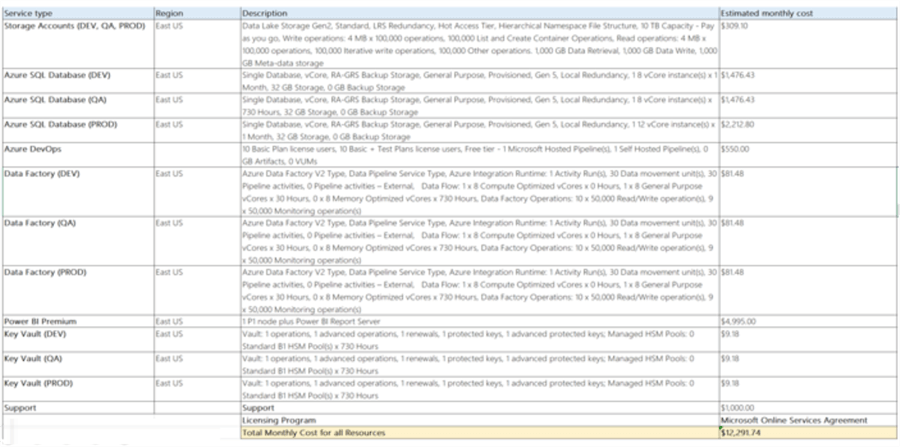Viewport: 900px width, 447px height.
Task: Click the $309.10 storage cost cell
Action: point(808,45)
